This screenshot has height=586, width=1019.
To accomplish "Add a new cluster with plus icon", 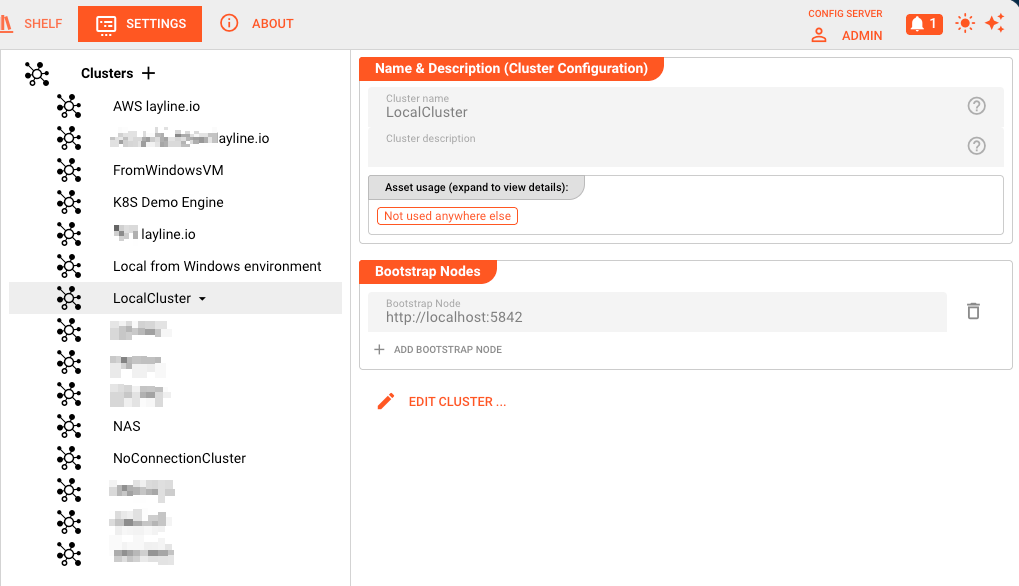I will (149, 73).
